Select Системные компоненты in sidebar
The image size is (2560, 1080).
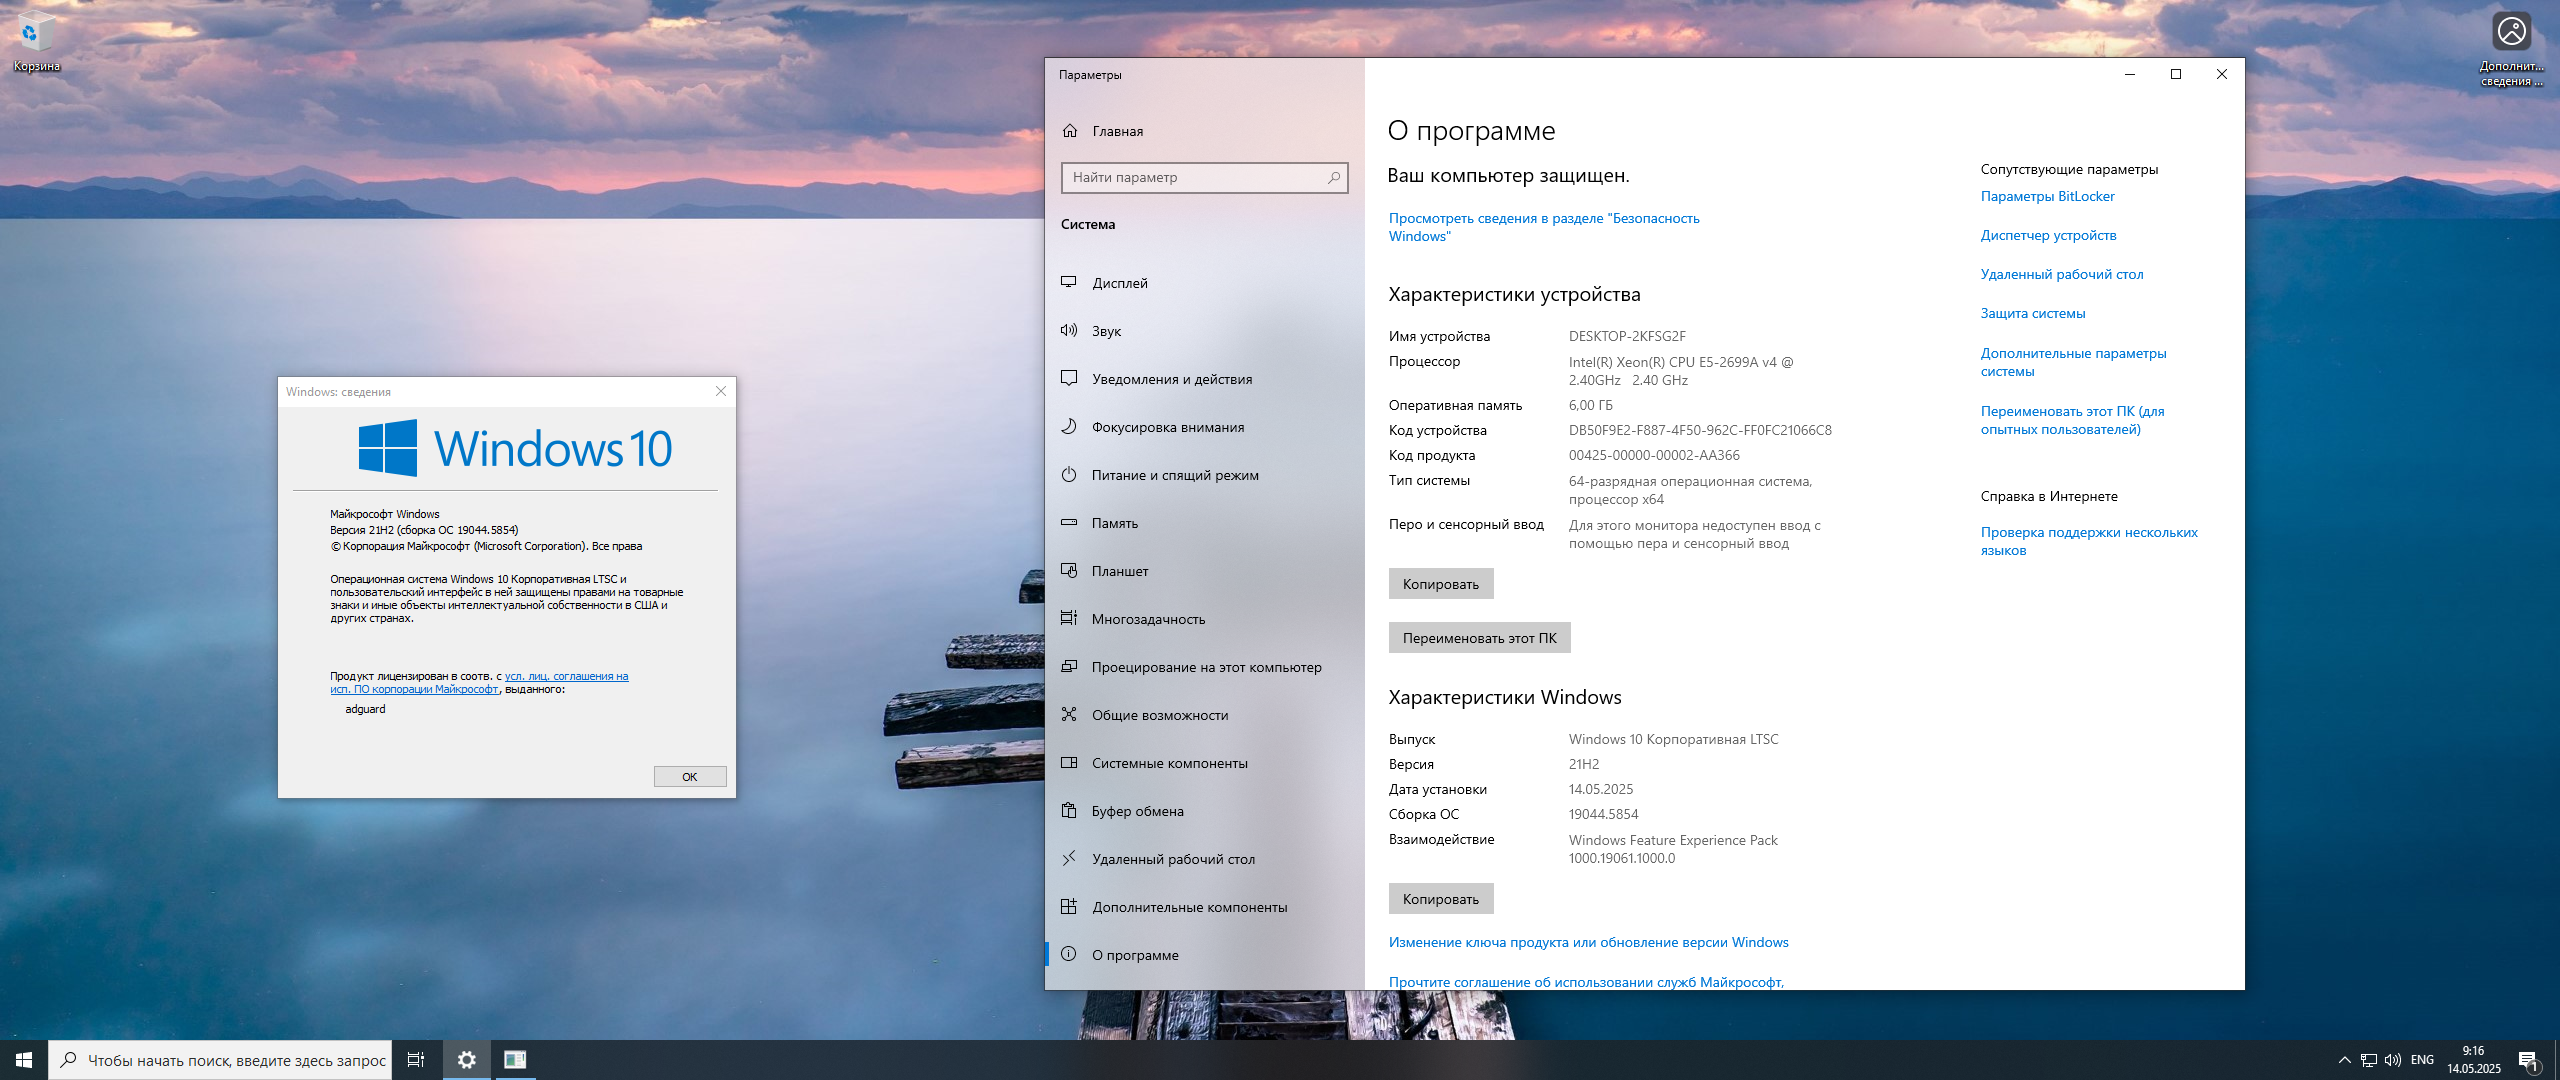pyautogui.click(x=1204, y=763)
